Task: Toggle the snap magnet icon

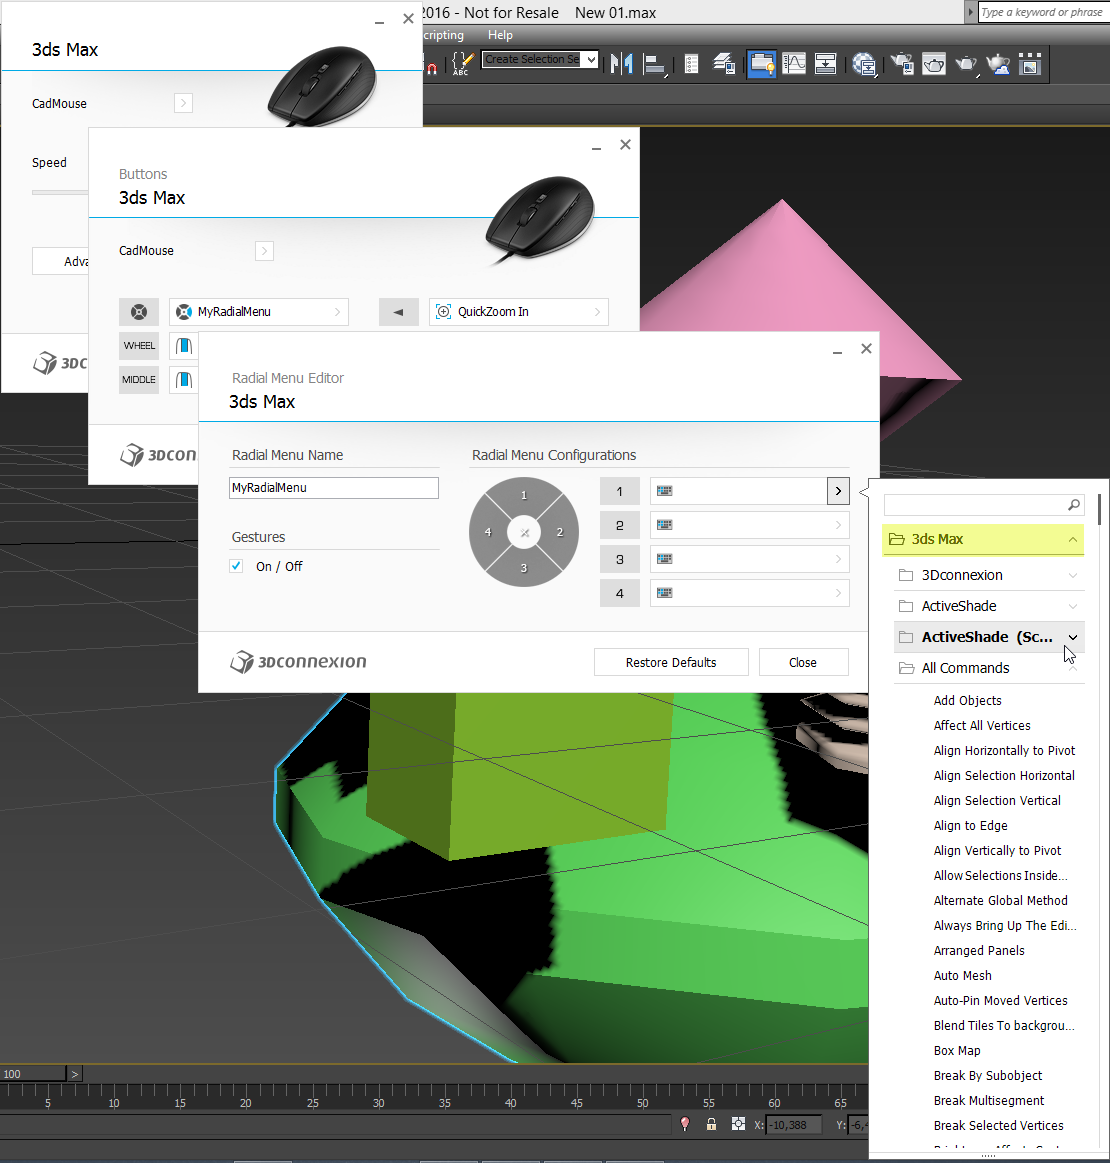Action: [x=432, y=67]
